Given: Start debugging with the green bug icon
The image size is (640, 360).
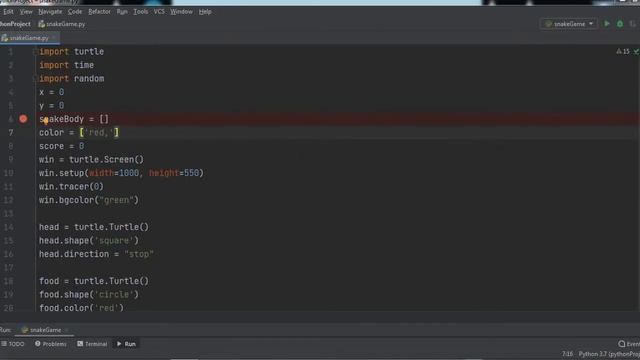Looking at the screenshot, I should [x=620, y=24].
